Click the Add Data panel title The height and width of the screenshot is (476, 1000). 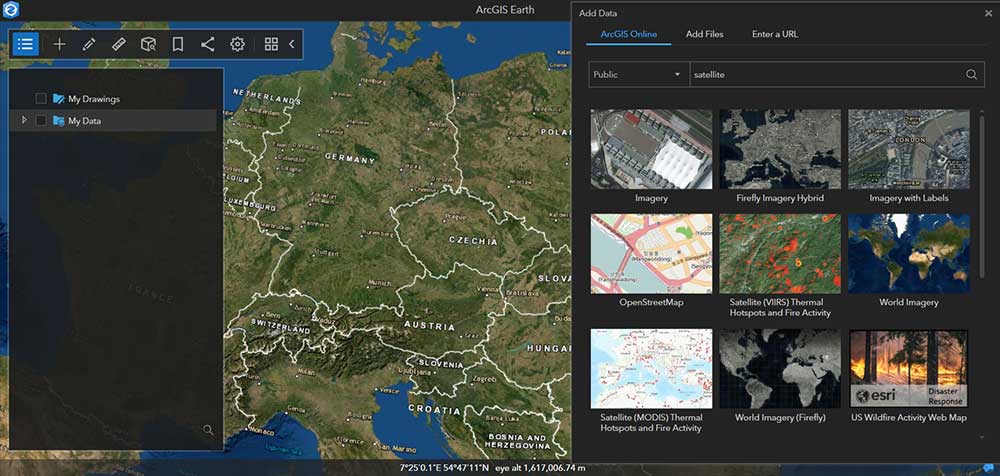coord(598,13)
